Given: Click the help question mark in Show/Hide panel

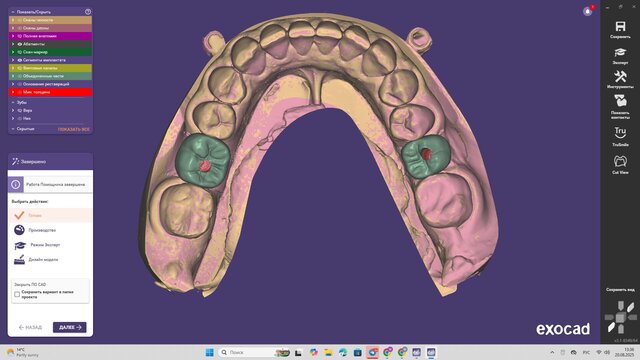Looking at the screenshot, I should (88, 12).
